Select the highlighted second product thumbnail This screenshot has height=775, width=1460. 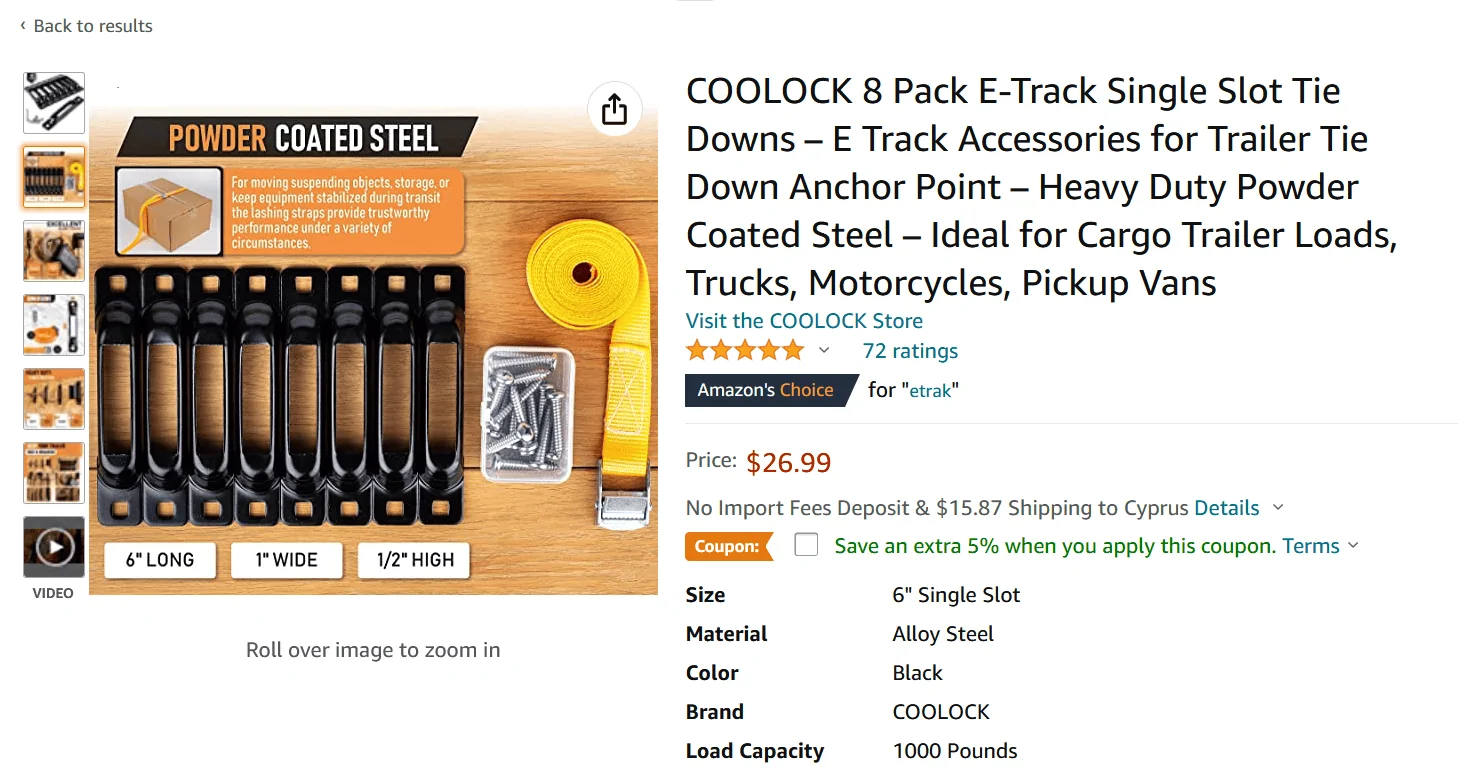(54, 177)
